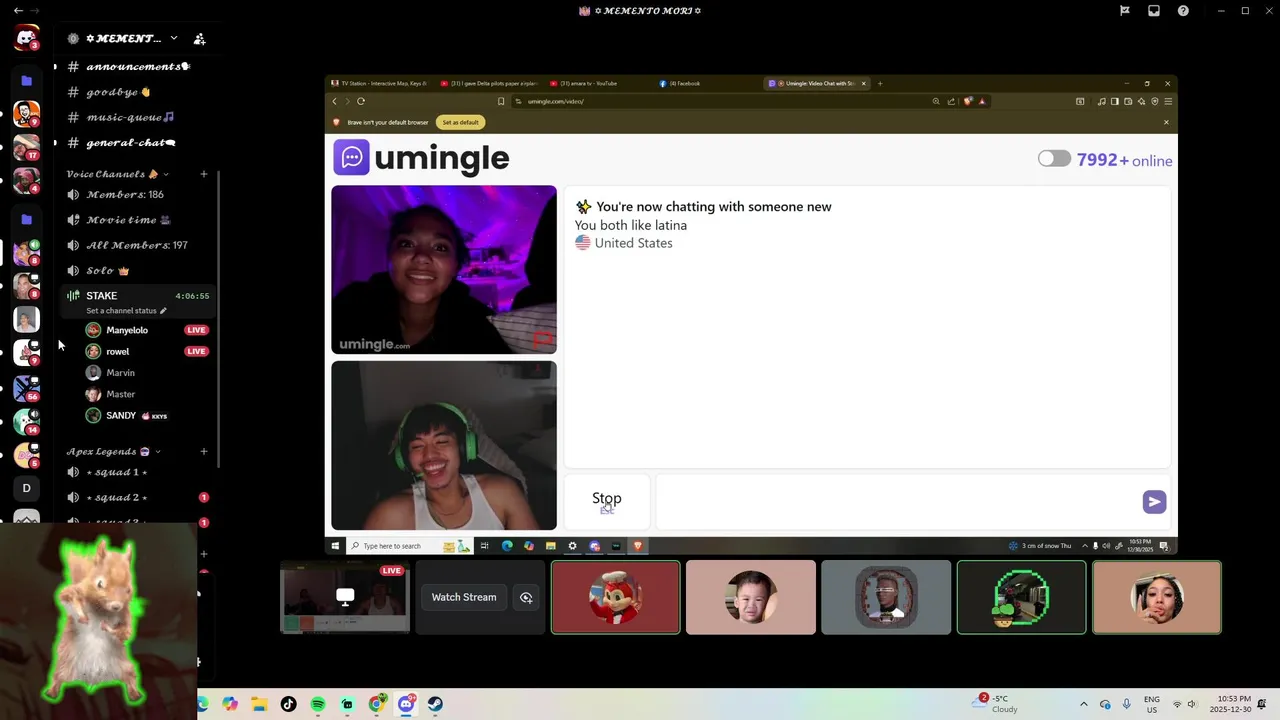The image size is (1280, 720).
Task: Select the woman avatar participant tile
Action: point(1157,597)
